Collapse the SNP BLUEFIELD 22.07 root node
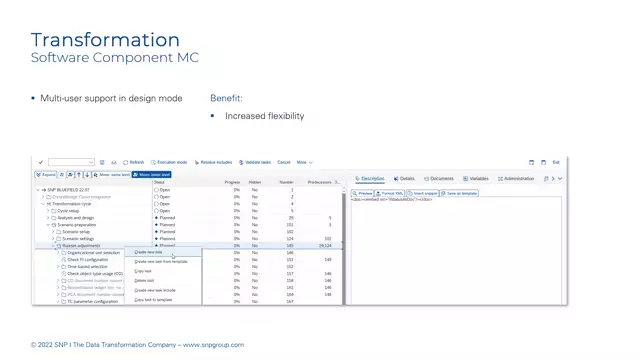640x360 pixels. (x=38, y=190)
